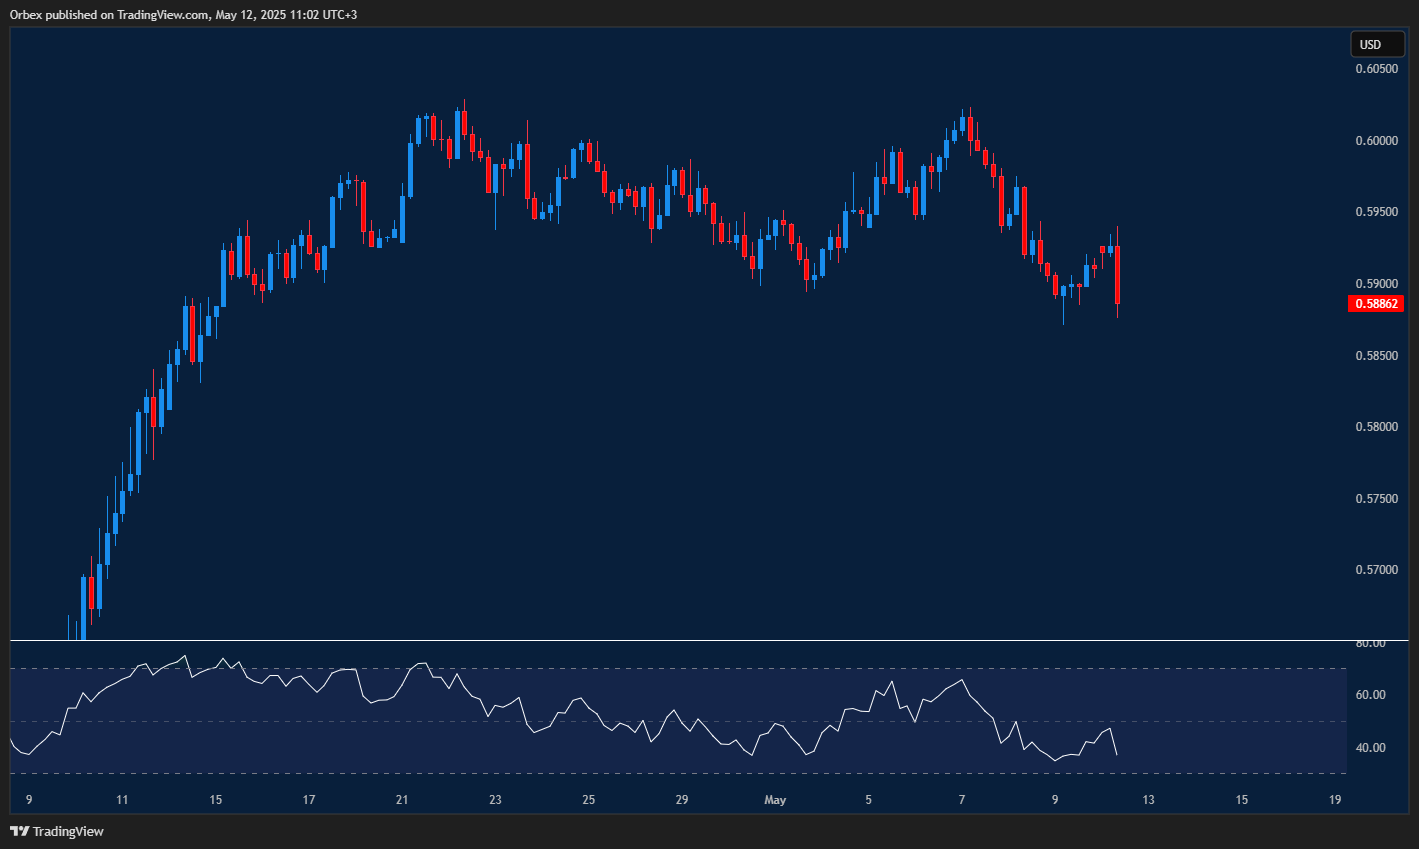Select the 80.00 RSI scale label
The height and width of the screenshot is (849, 1419).
1370,643
